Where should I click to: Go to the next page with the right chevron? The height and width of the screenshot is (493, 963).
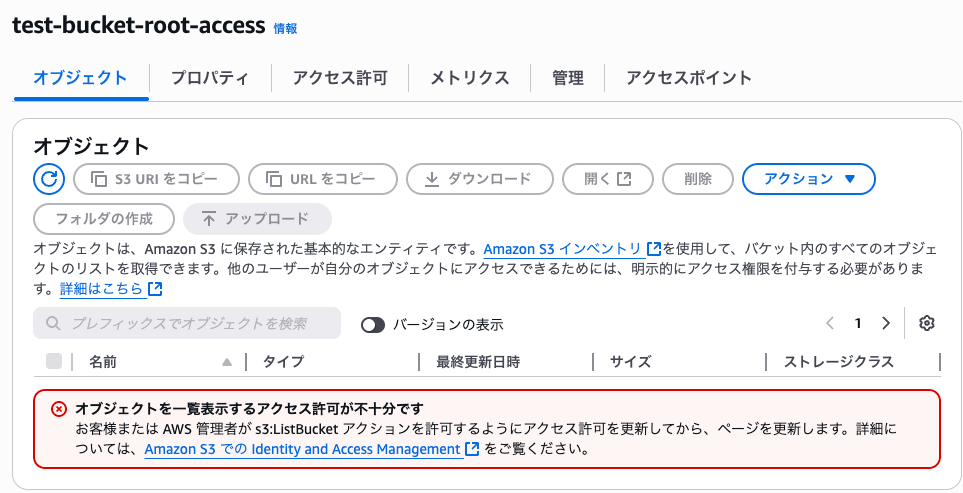[886, 324]
